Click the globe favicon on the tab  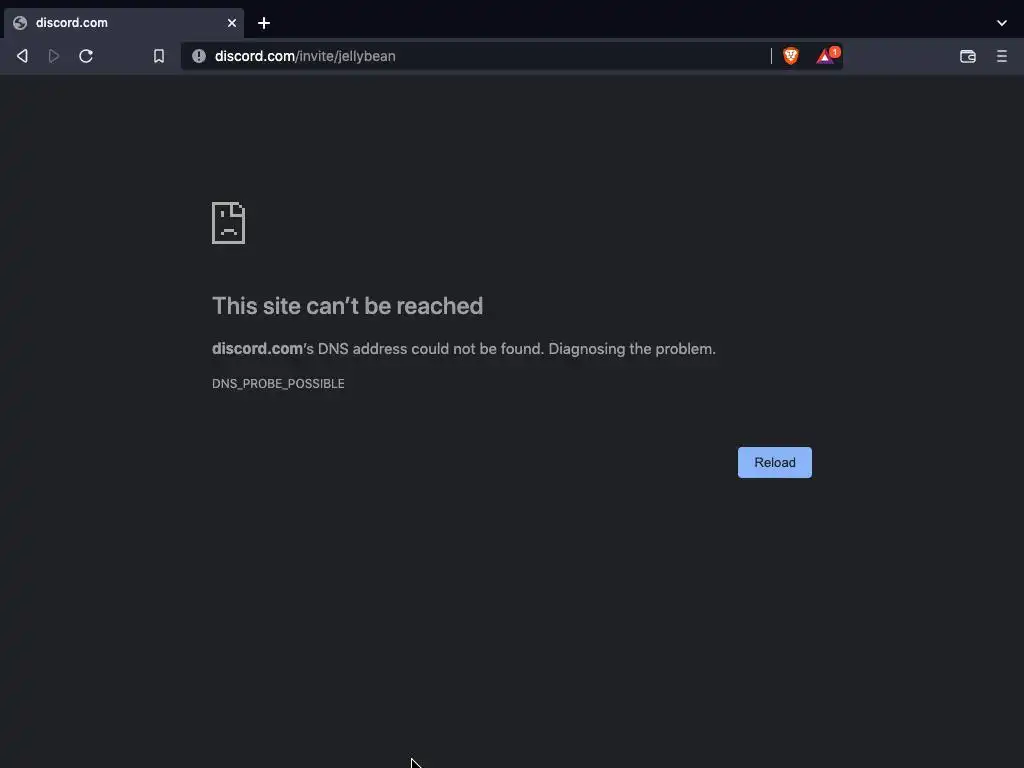(20, 23)
